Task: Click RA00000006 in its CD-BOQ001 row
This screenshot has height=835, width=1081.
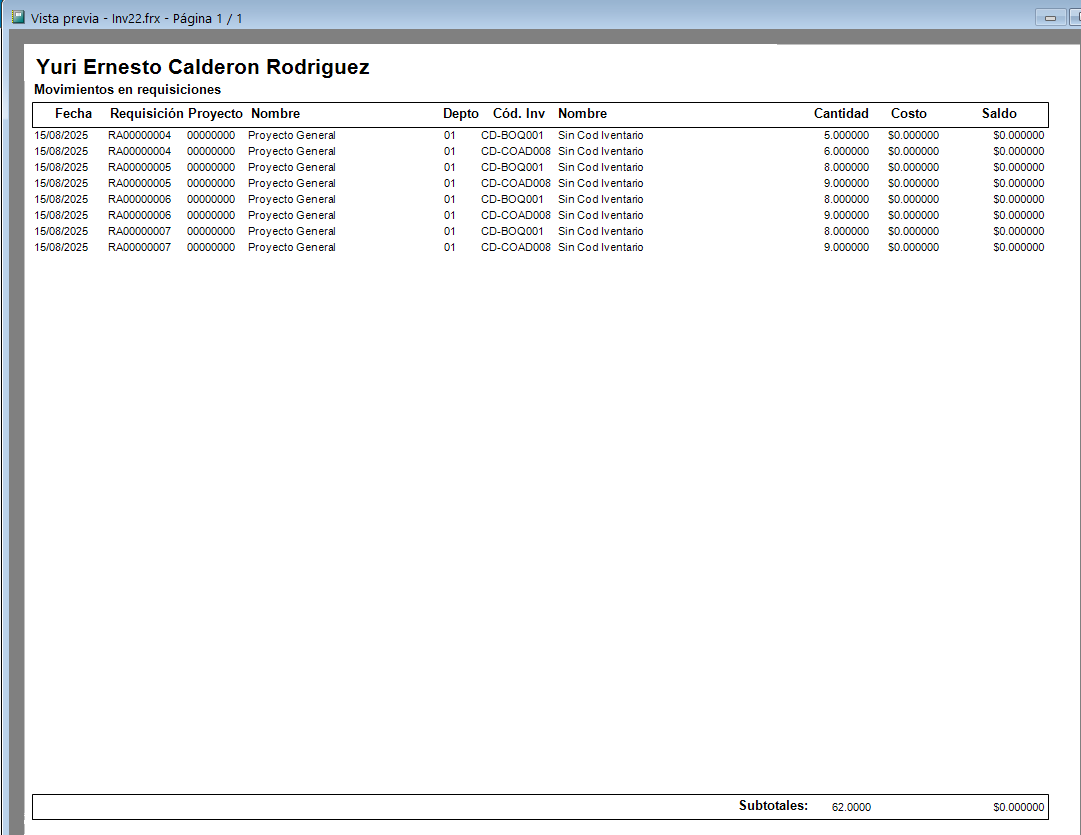Action: (139, 199)
